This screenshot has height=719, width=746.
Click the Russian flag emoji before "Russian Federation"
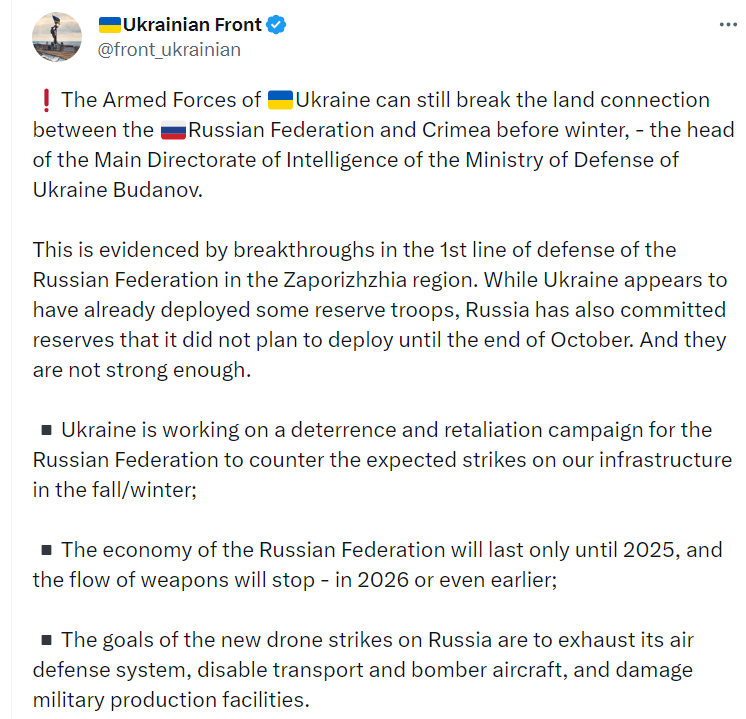click(173, 130)
